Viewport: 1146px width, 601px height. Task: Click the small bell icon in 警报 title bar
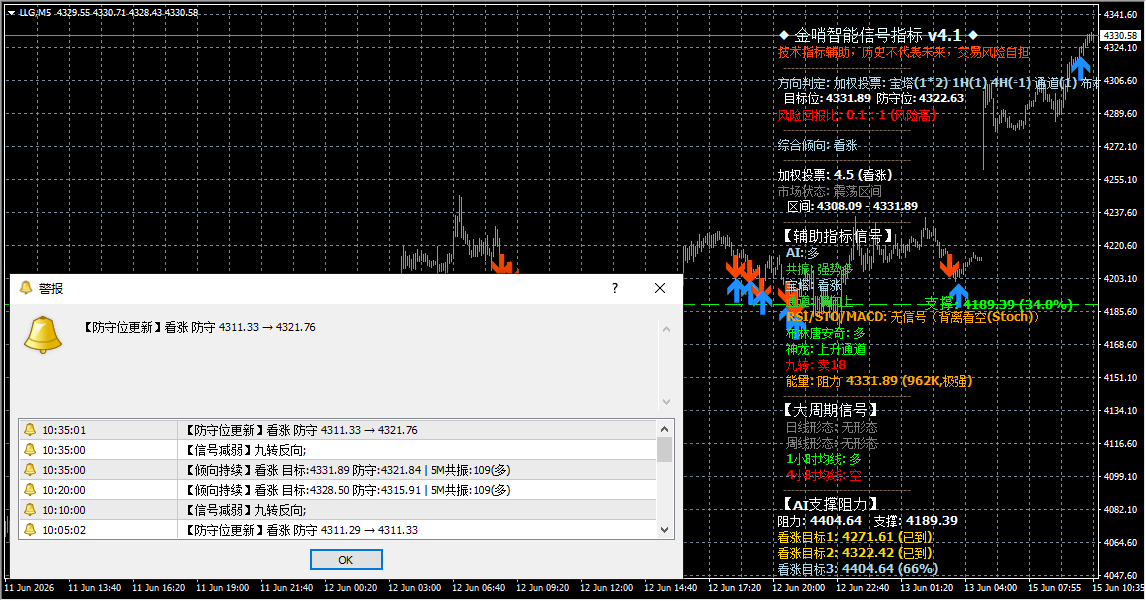[x=26, y=288]
